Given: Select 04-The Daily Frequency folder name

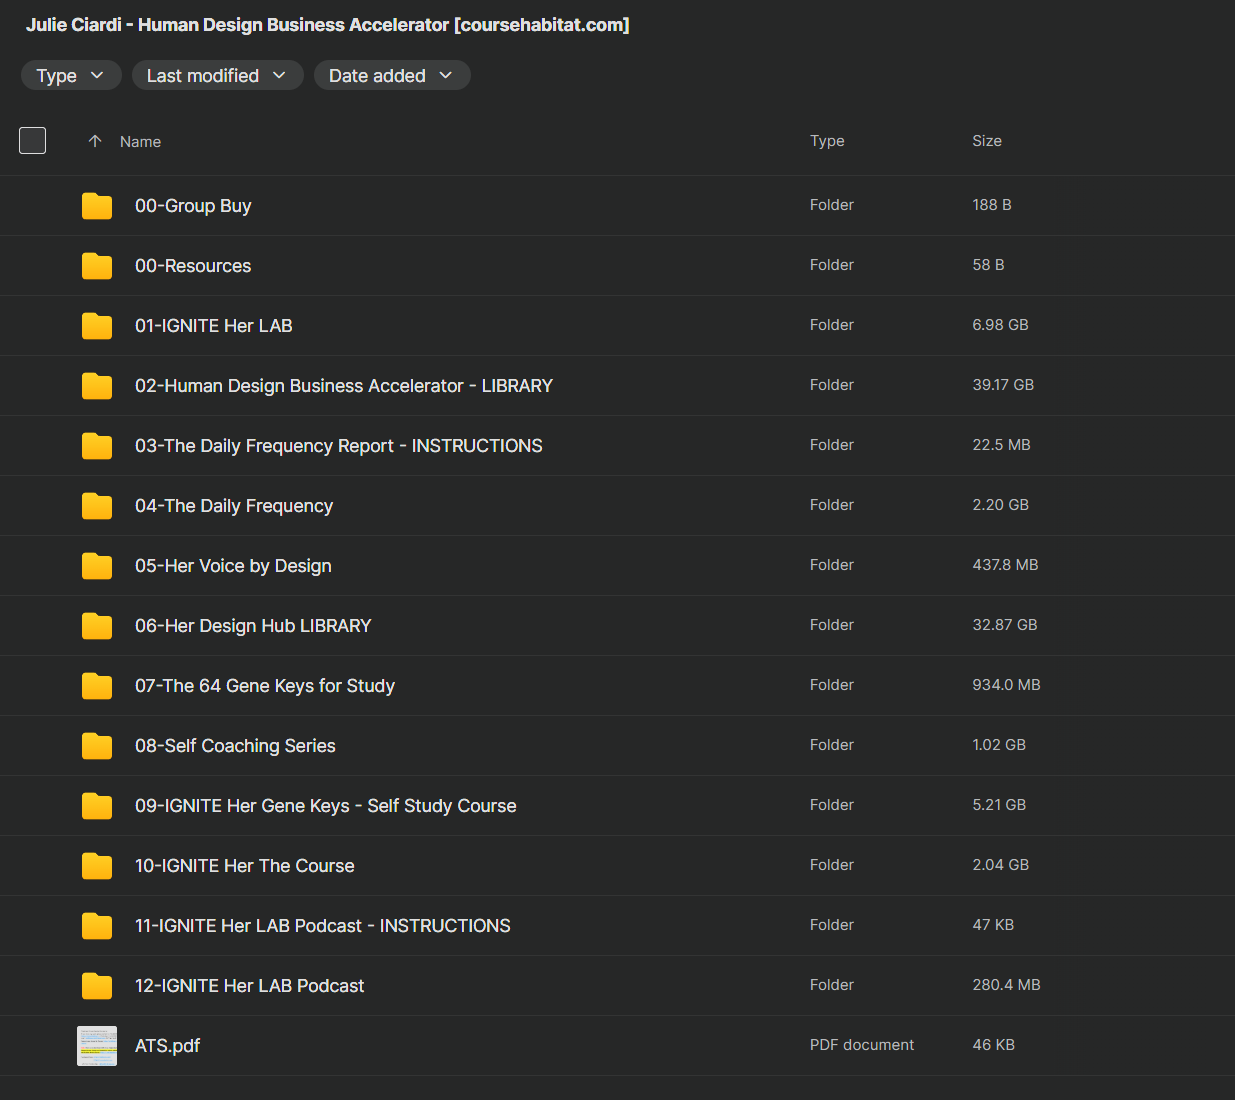Looking at the screenshot, I should (234, 506).
